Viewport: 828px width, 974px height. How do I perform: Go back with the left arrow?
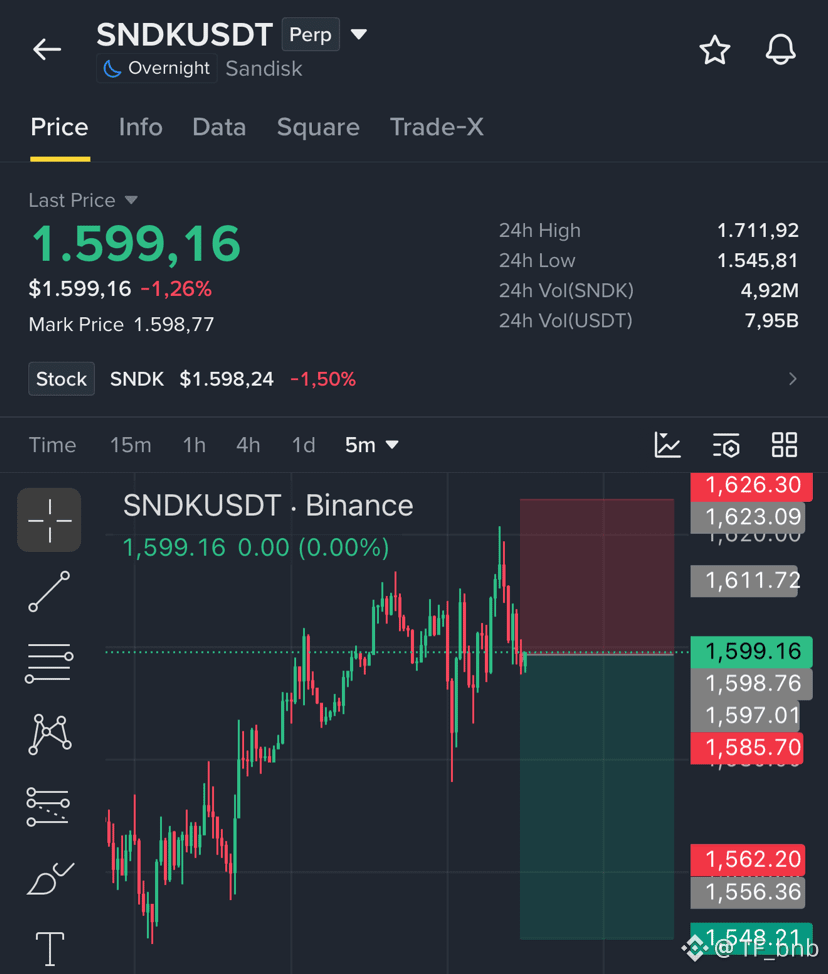click(x=47, y=49)
